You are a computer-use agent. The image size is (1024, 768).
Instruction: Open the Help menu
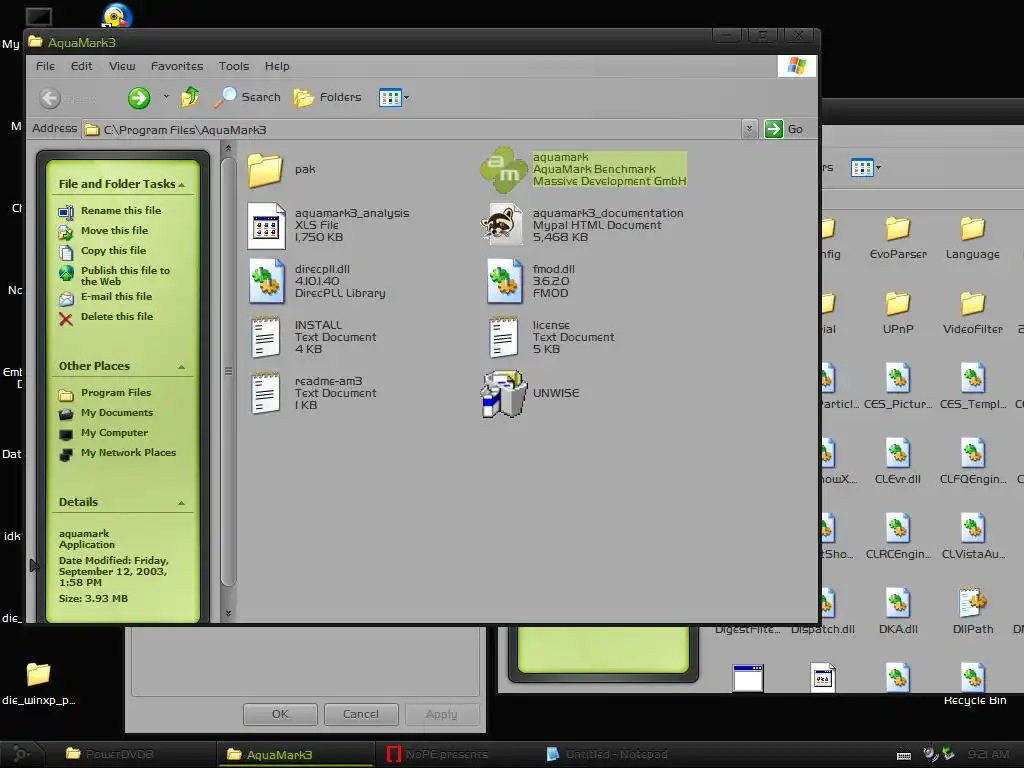(277, 66)
